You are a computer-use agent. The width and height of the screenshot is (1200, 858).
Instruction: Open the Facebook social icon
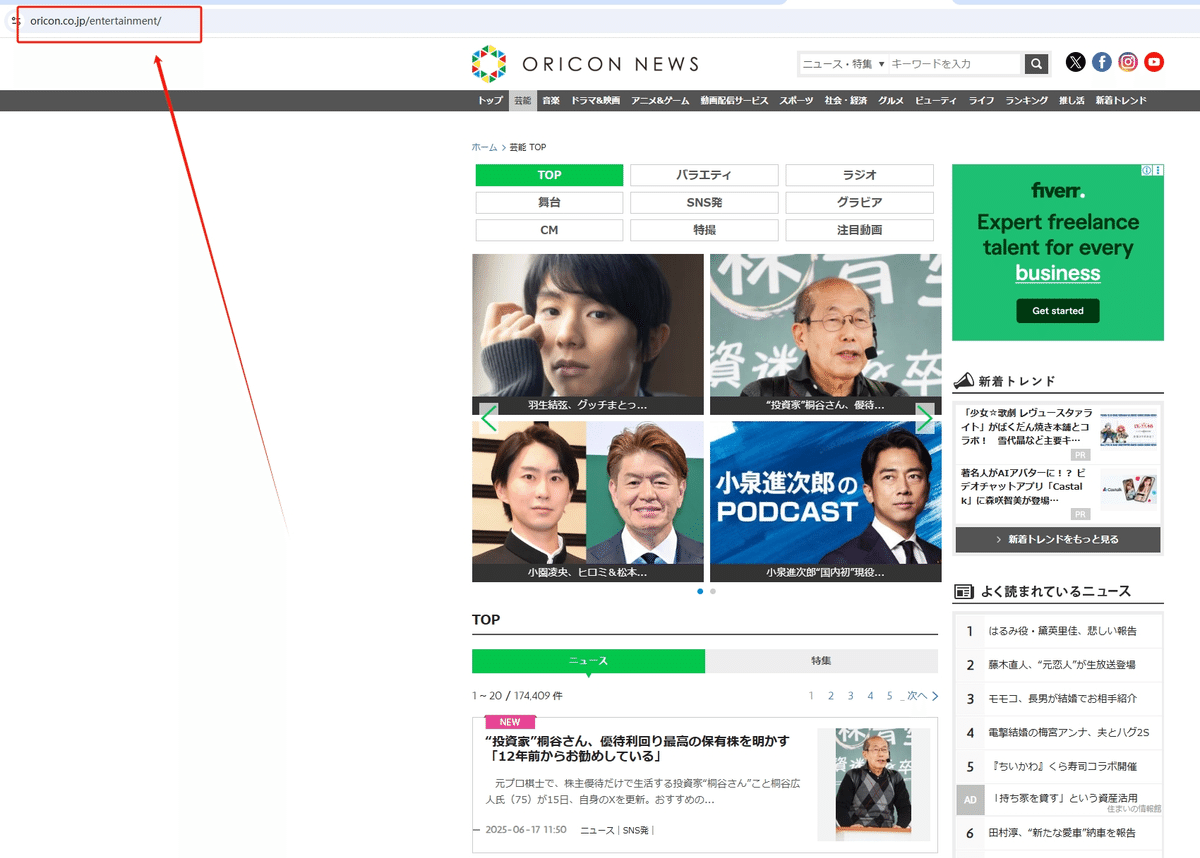click(x=1102, y=62)
